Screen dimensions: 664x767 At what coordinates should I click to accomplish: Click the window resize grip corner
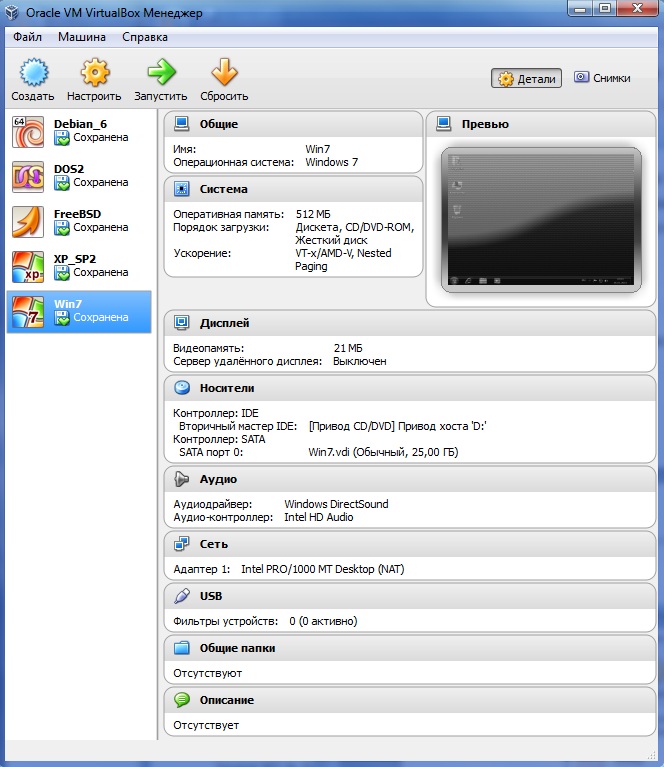pyautogui.click(x=651, y=755)
